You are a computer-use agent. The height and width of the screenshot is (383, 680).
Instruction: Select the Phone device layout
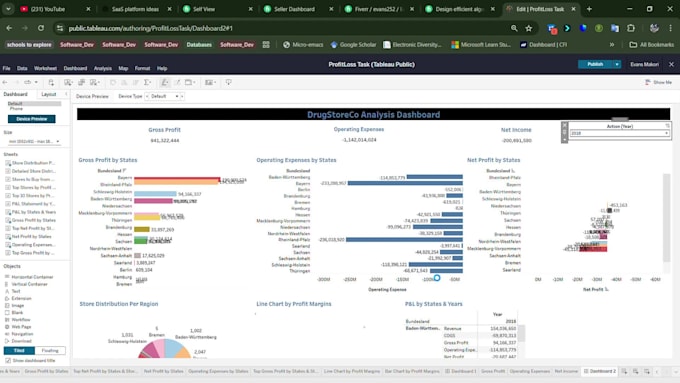pos(16,108)
